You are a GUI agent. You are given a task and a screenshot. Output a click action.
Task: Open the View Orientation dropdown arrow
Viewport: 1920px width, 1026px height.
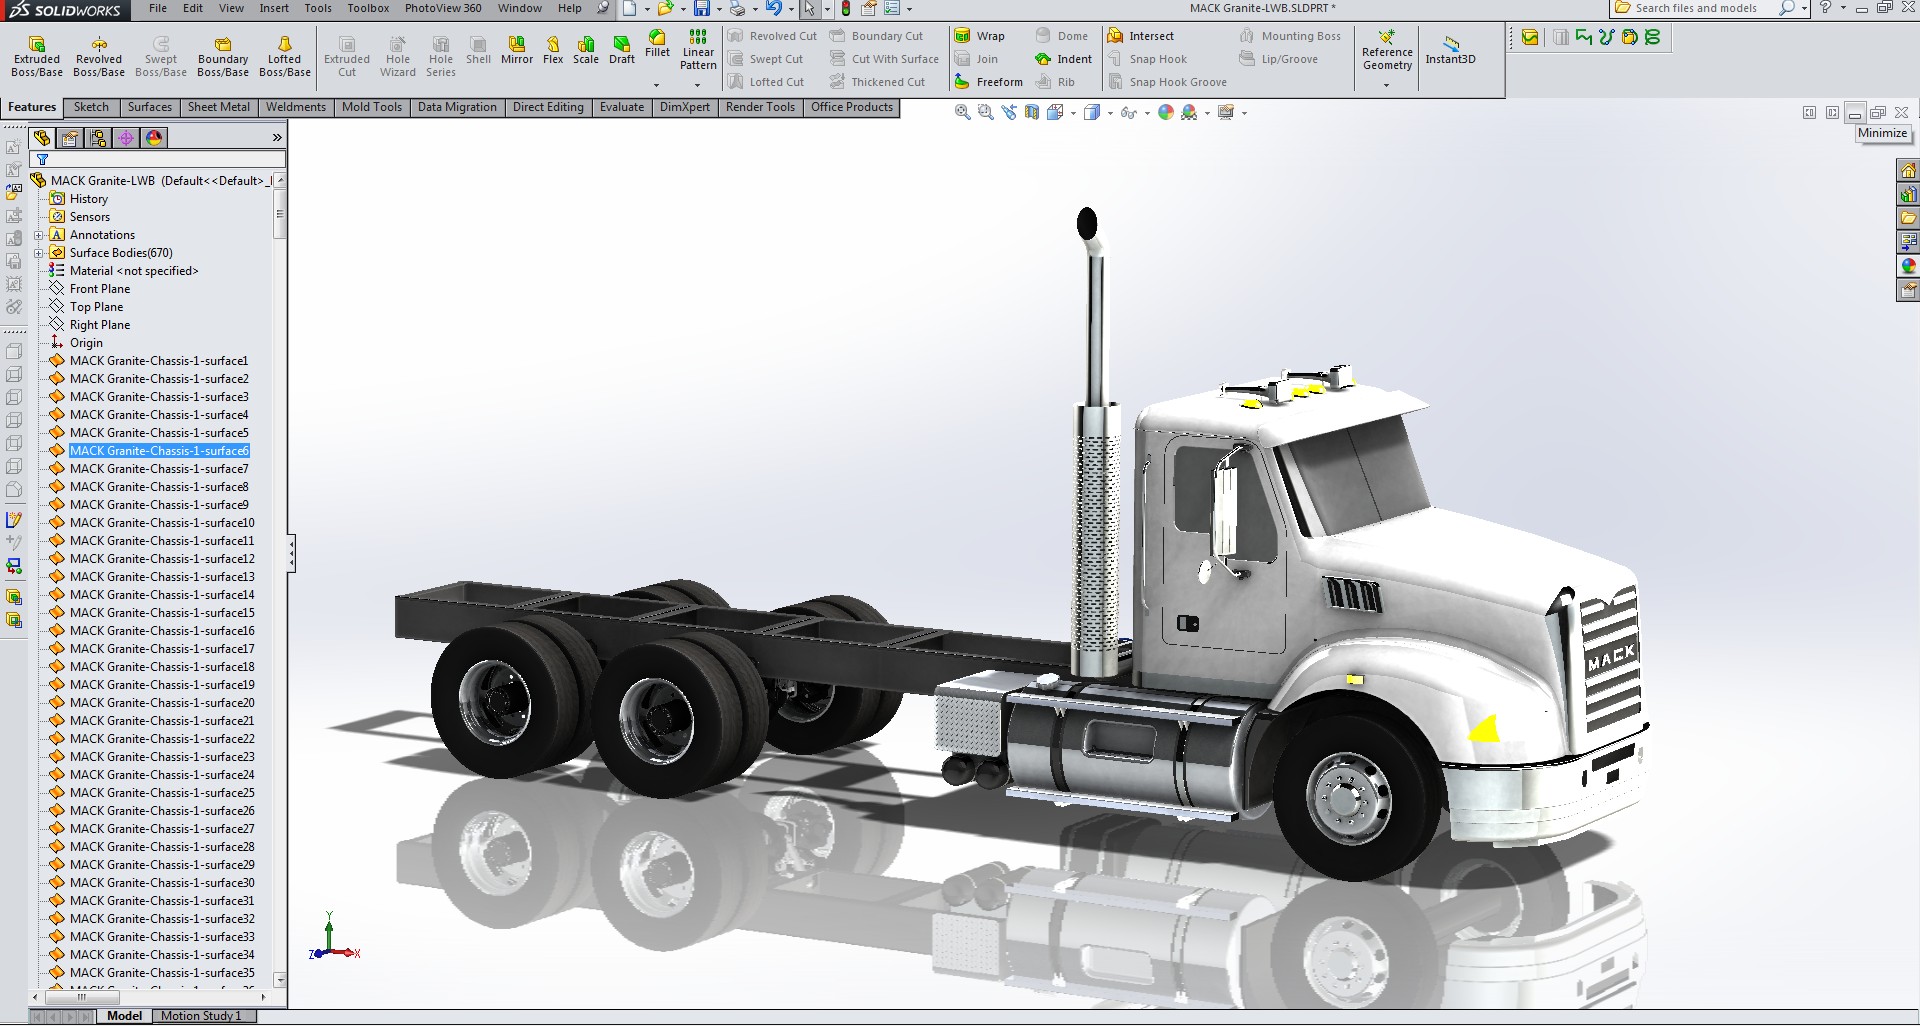click(x=1073, y=113)
